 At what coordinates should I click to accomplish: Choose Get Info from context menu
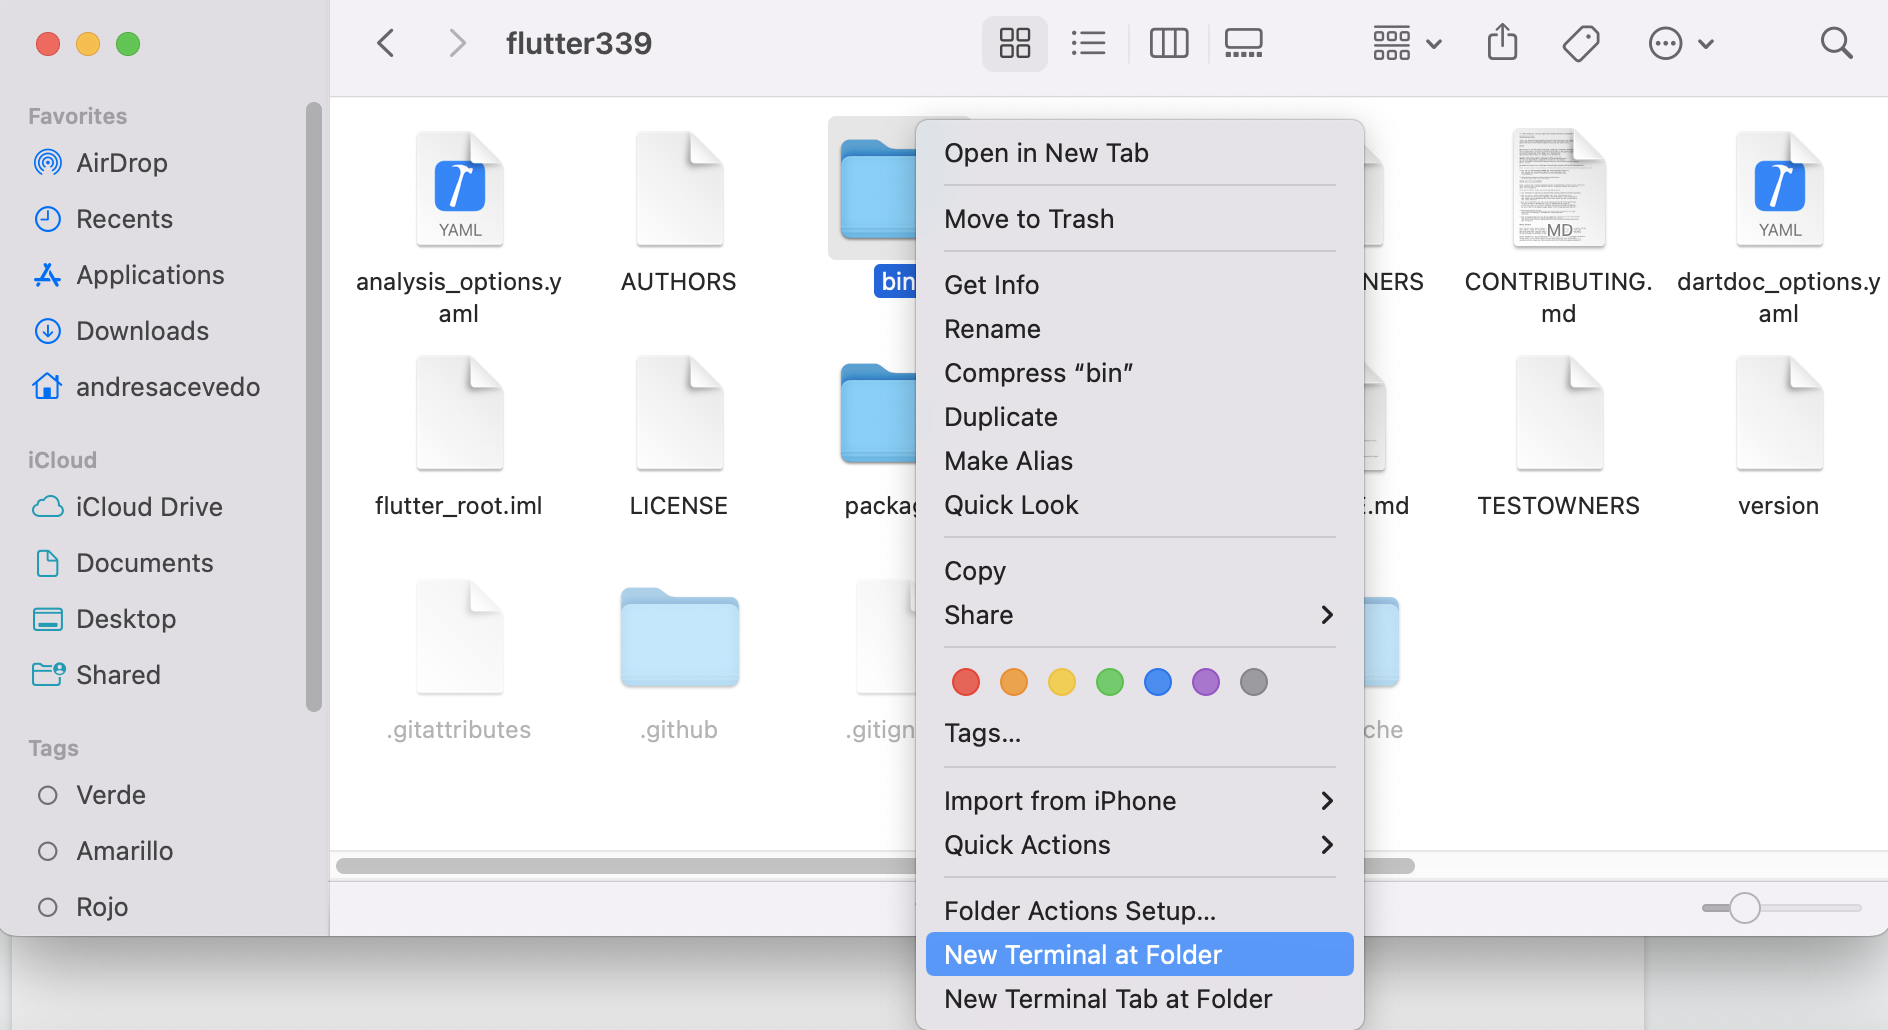coord(1140,285)
